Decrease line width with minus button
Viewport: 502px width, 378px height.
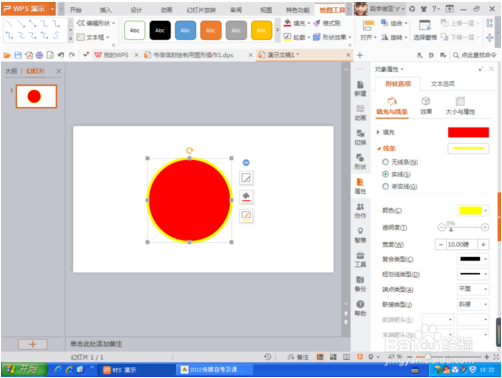pyautogui.click(x=441, y=244)
